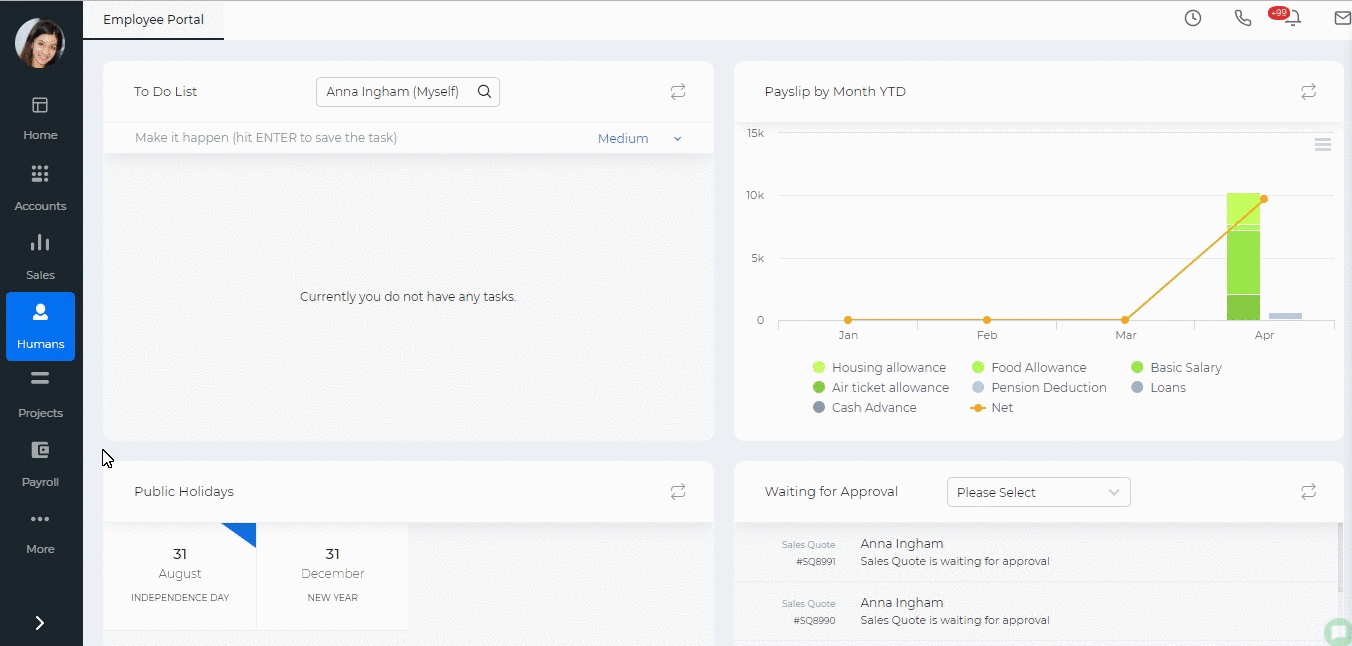Screen dimensions: 1352x646
Task: Toggle Loans legend item
Action: [1158, 387]
